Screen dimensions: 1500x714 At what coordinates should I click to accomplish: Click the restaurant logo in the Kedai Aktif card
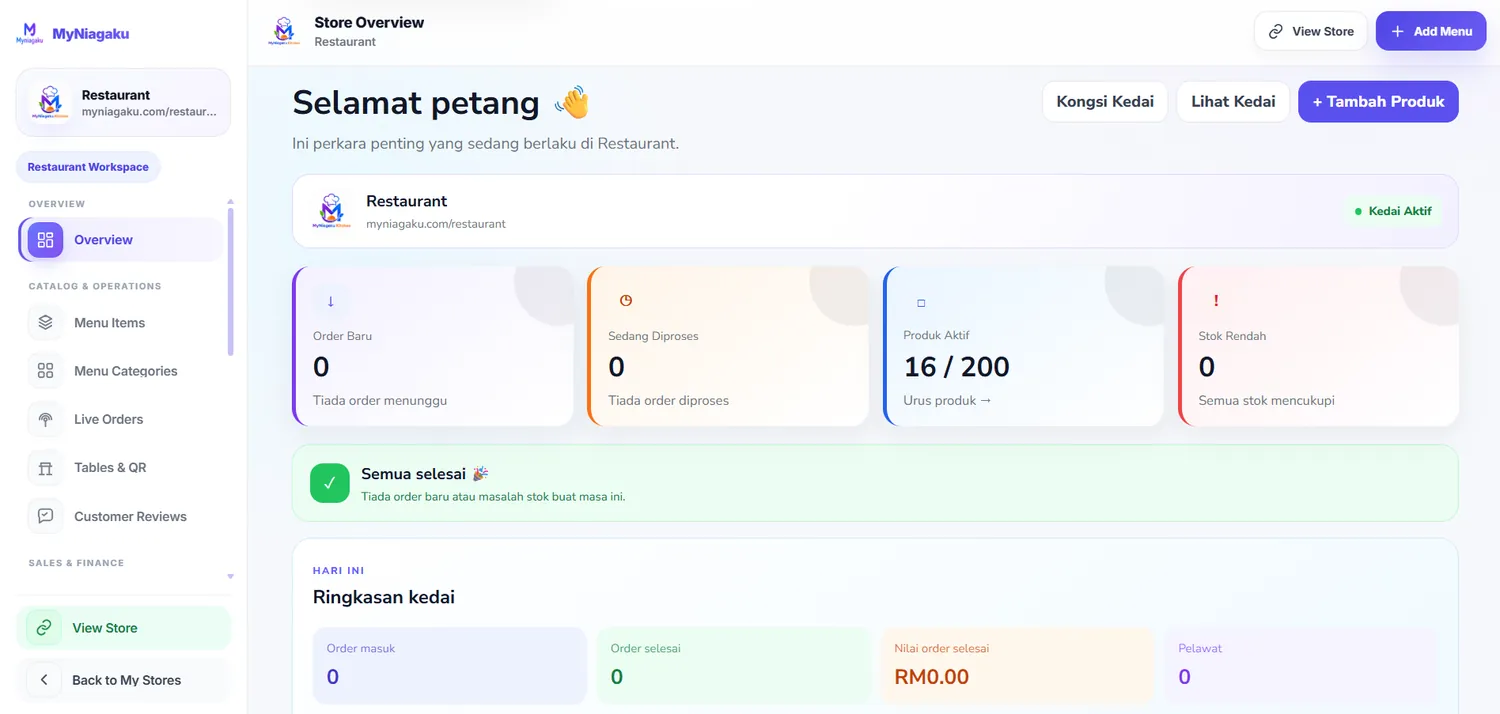coord(331,211)
